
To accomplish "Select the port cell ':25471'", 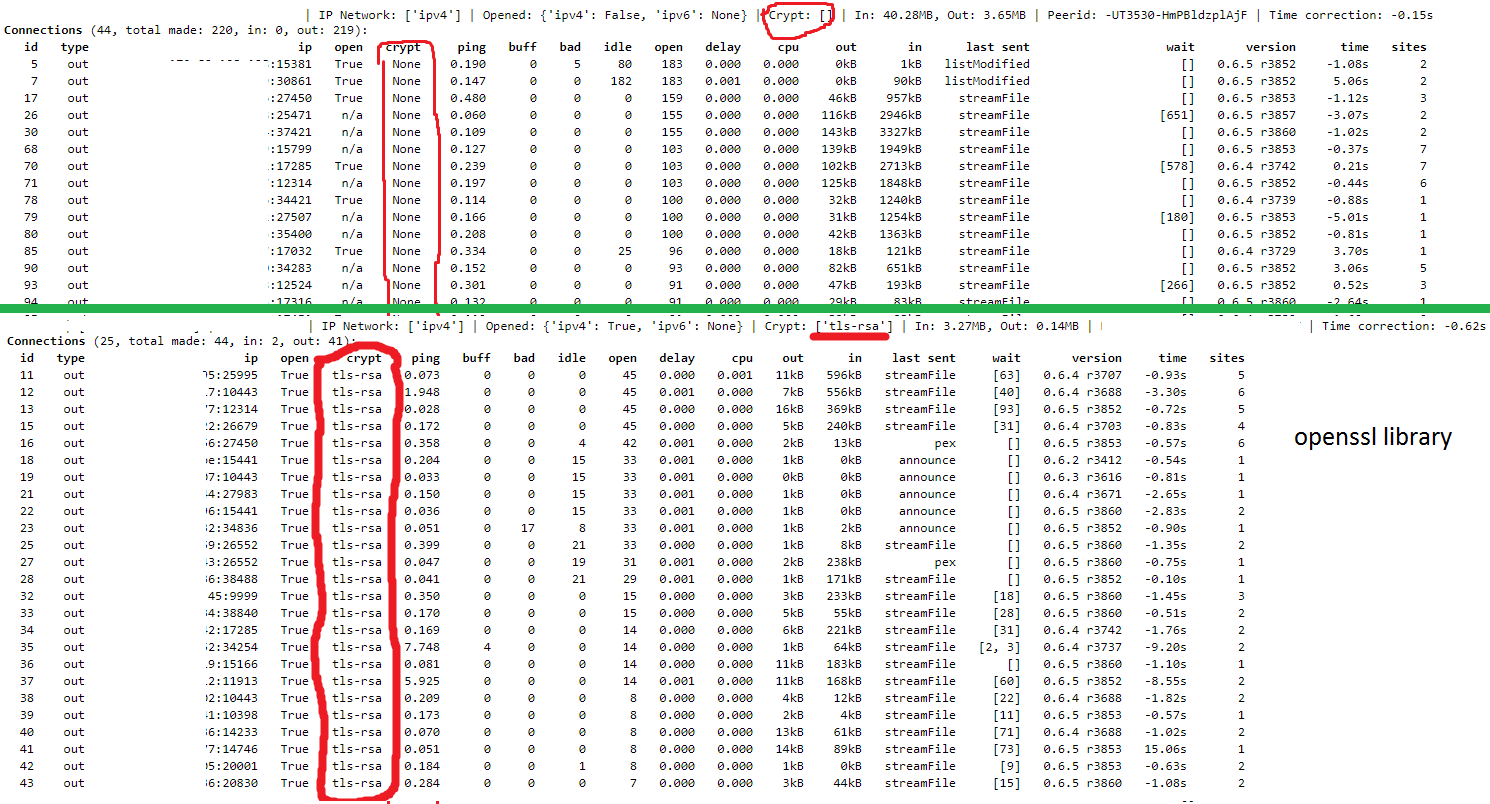I will click(x=292, y=115).
